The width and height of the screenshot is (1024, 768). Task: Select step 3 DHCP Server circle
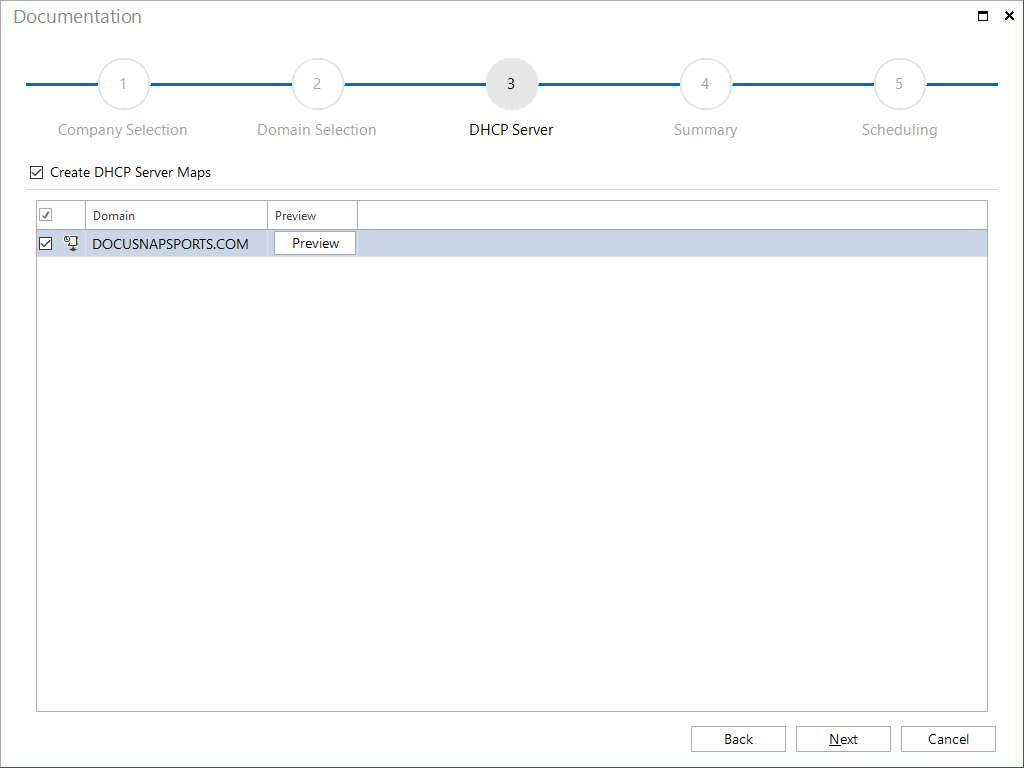click(511, 84)
